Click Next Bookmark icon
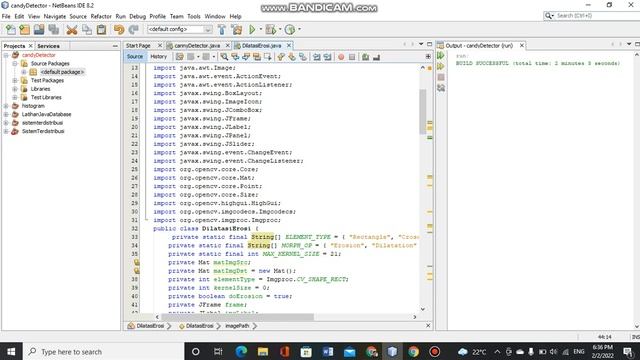The image size is (640, 360). point(292,57)
